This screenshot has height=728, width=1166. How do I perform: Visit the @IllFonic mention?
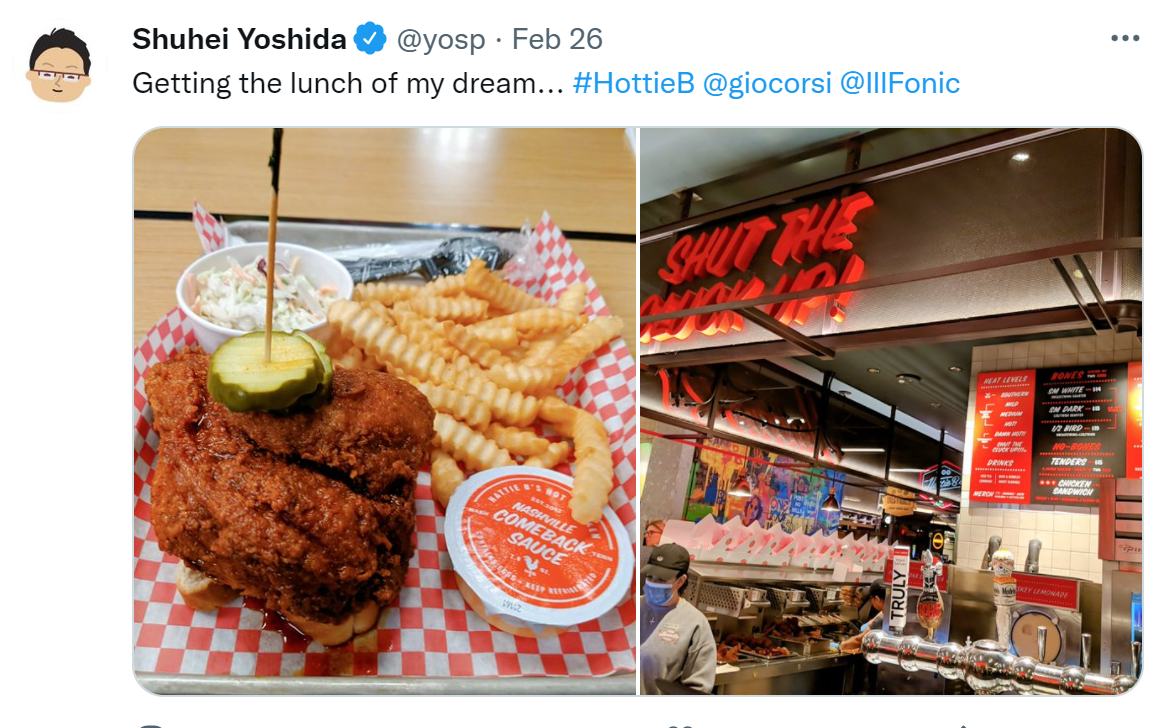(x=900, y=83)
